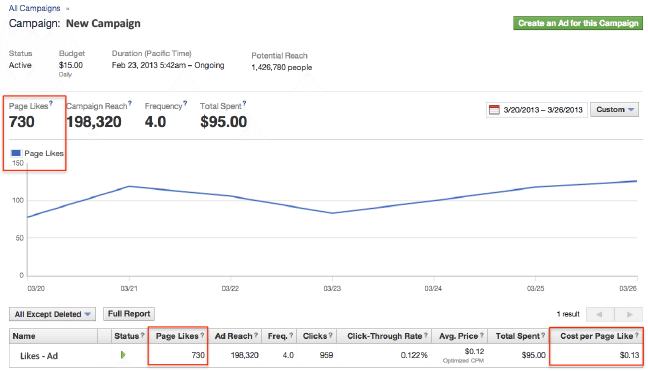Sort table by Page Likes column
The height and width of the screenshot is (371, 648).
177,336
